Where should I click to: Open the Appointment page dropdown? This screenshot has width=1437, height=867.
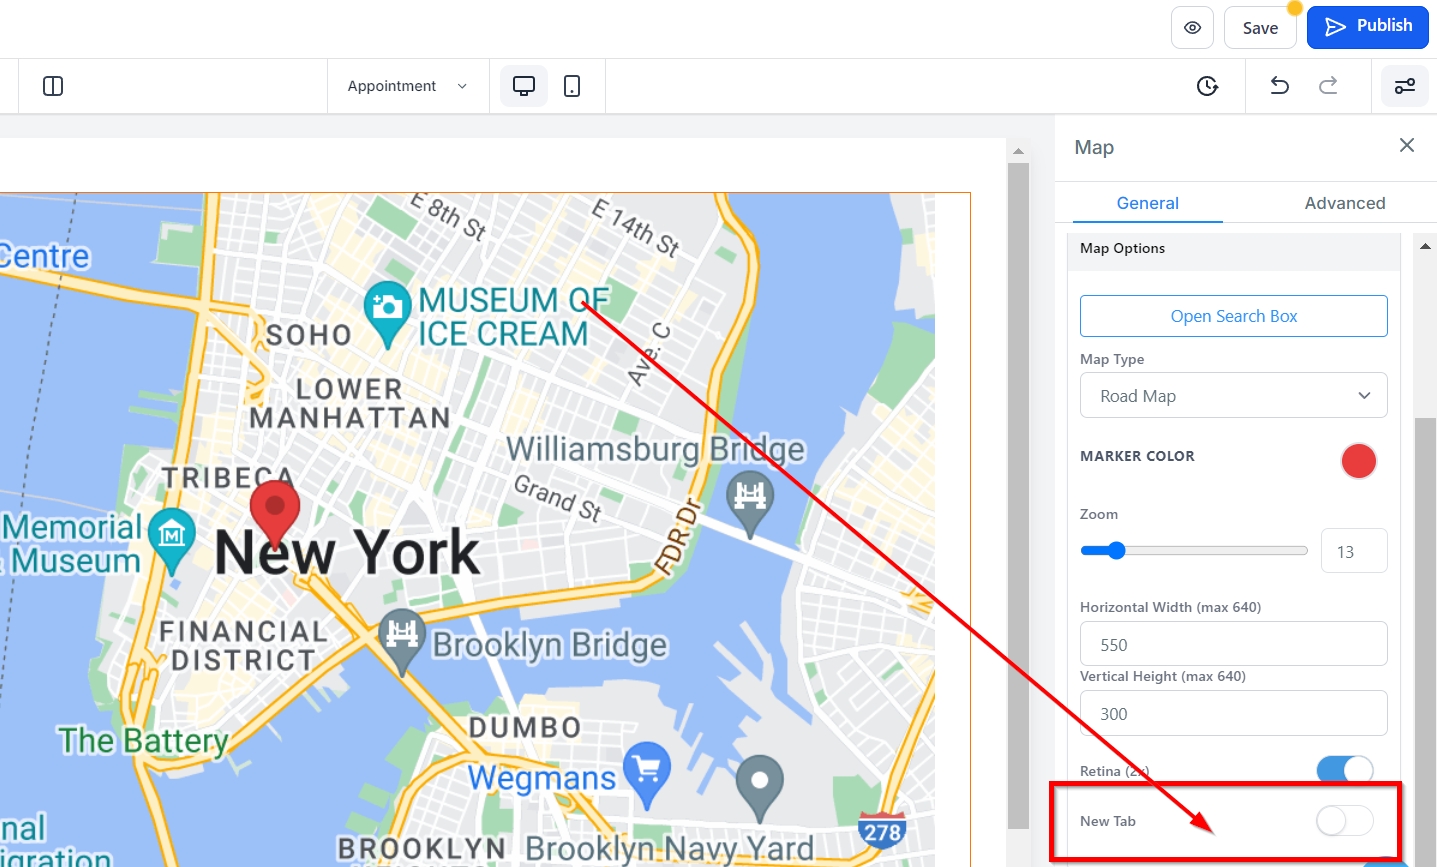coord(407,86)
